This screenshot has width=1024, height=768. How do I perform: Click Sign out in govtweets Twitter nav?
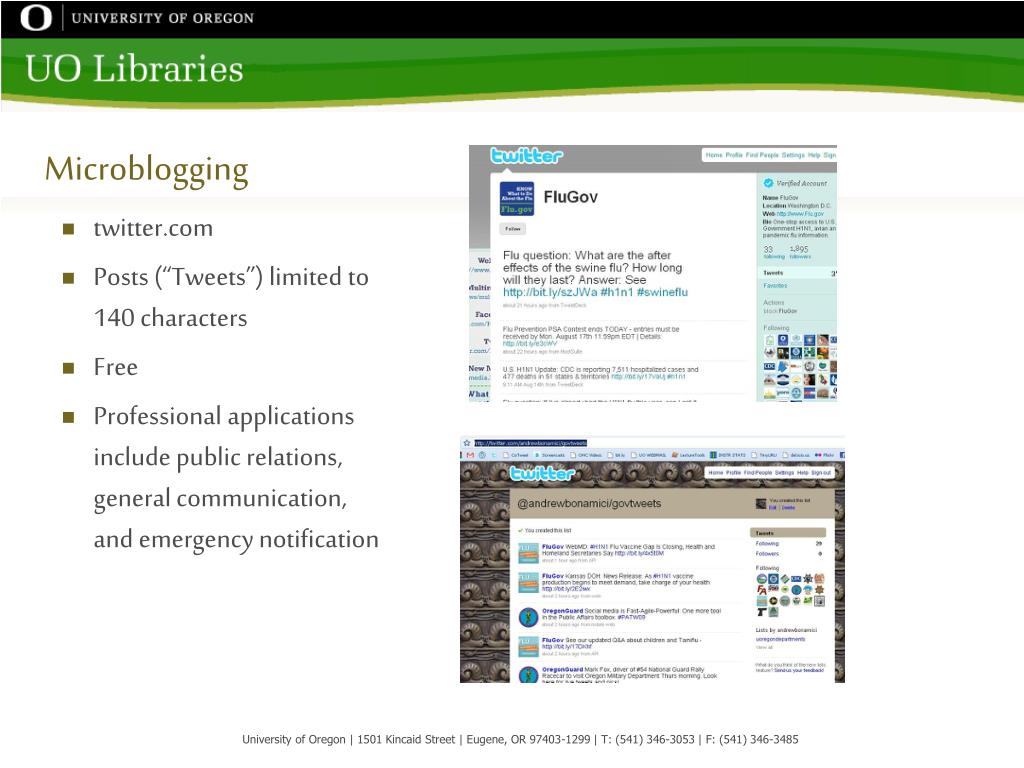pyautogui.click(x=821, y=472)
